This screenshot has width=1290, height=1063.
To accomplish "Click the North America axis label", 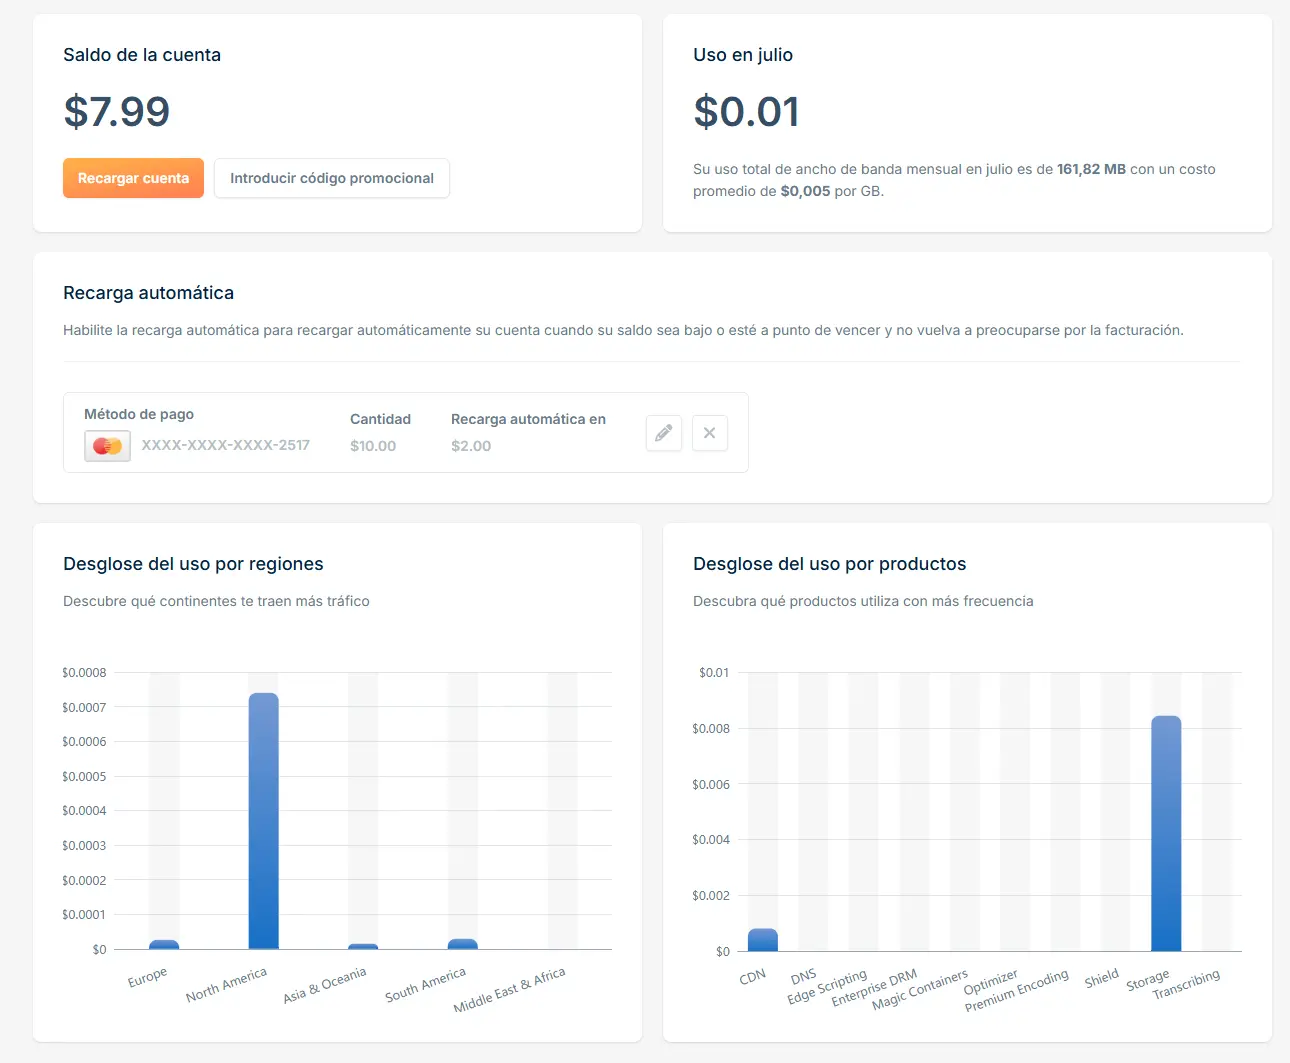I will click(x=226, y=985).
